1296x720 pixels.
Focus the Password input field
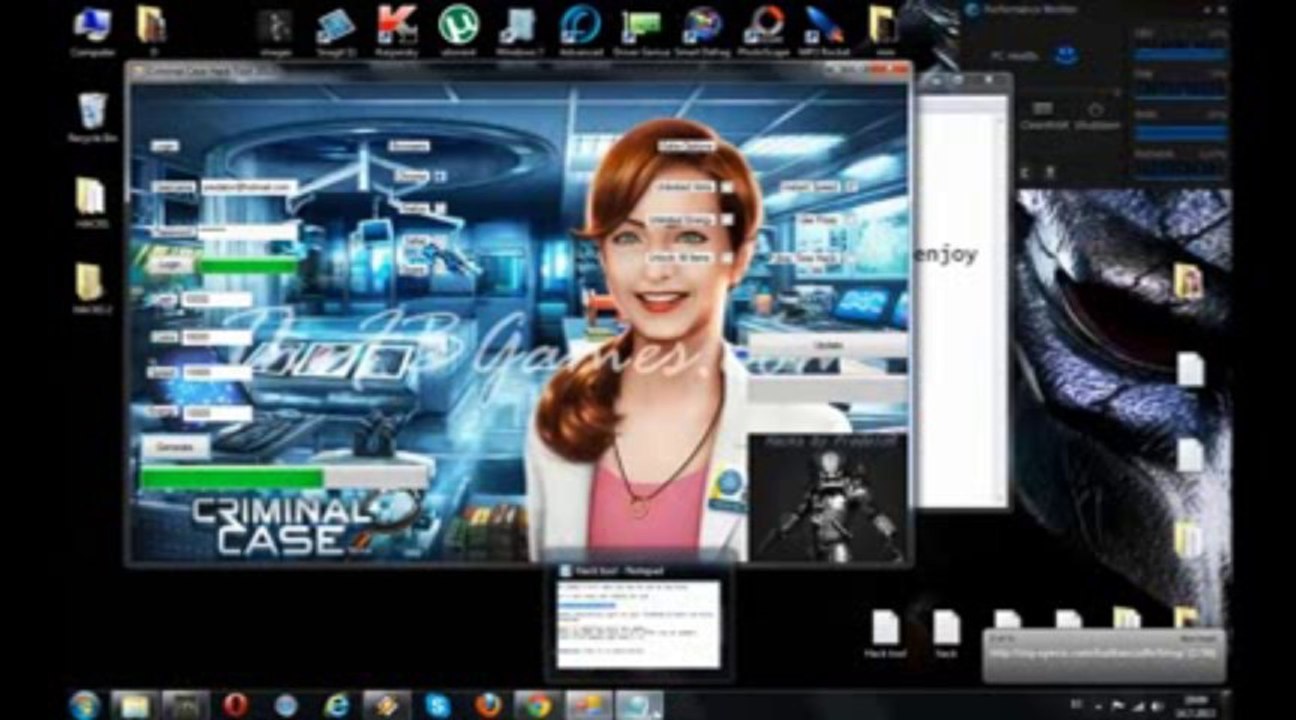(249, 230)
